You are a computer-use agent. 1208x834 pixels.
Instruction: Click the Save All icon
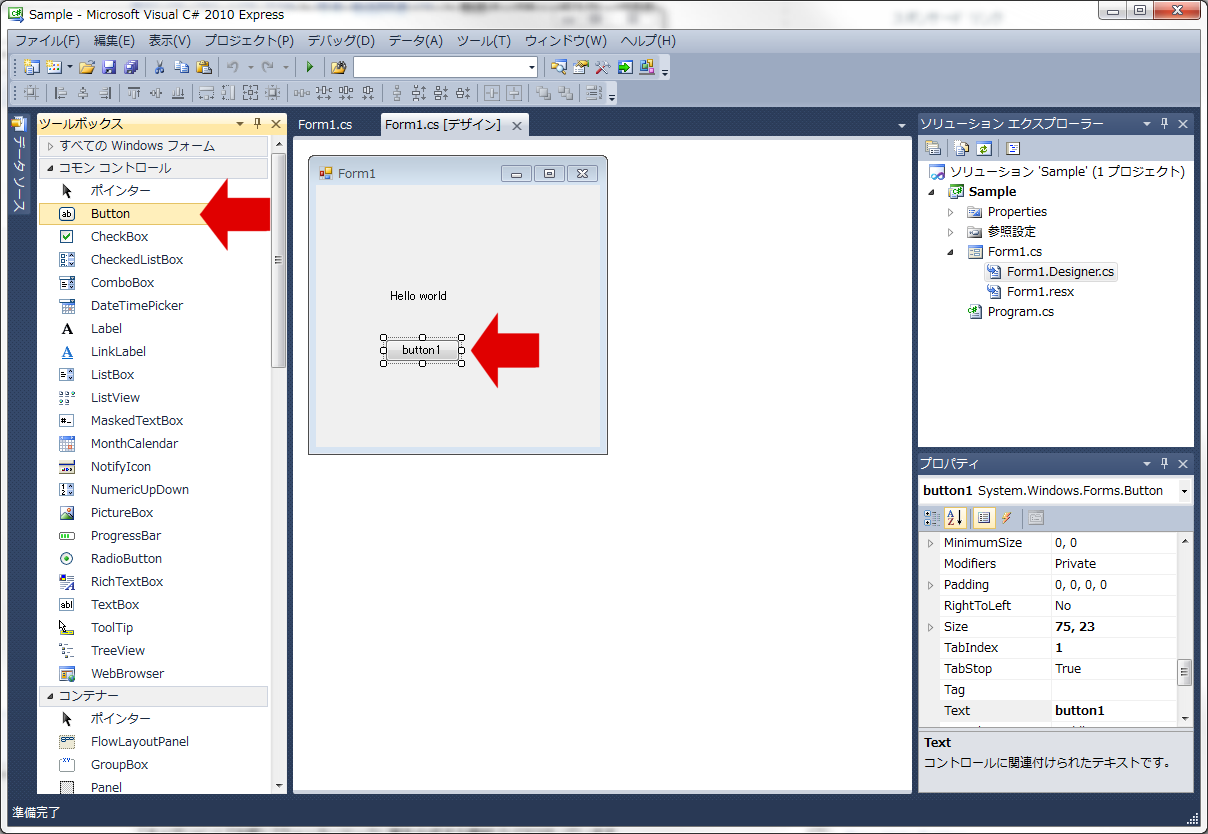(x=131, y=67)
